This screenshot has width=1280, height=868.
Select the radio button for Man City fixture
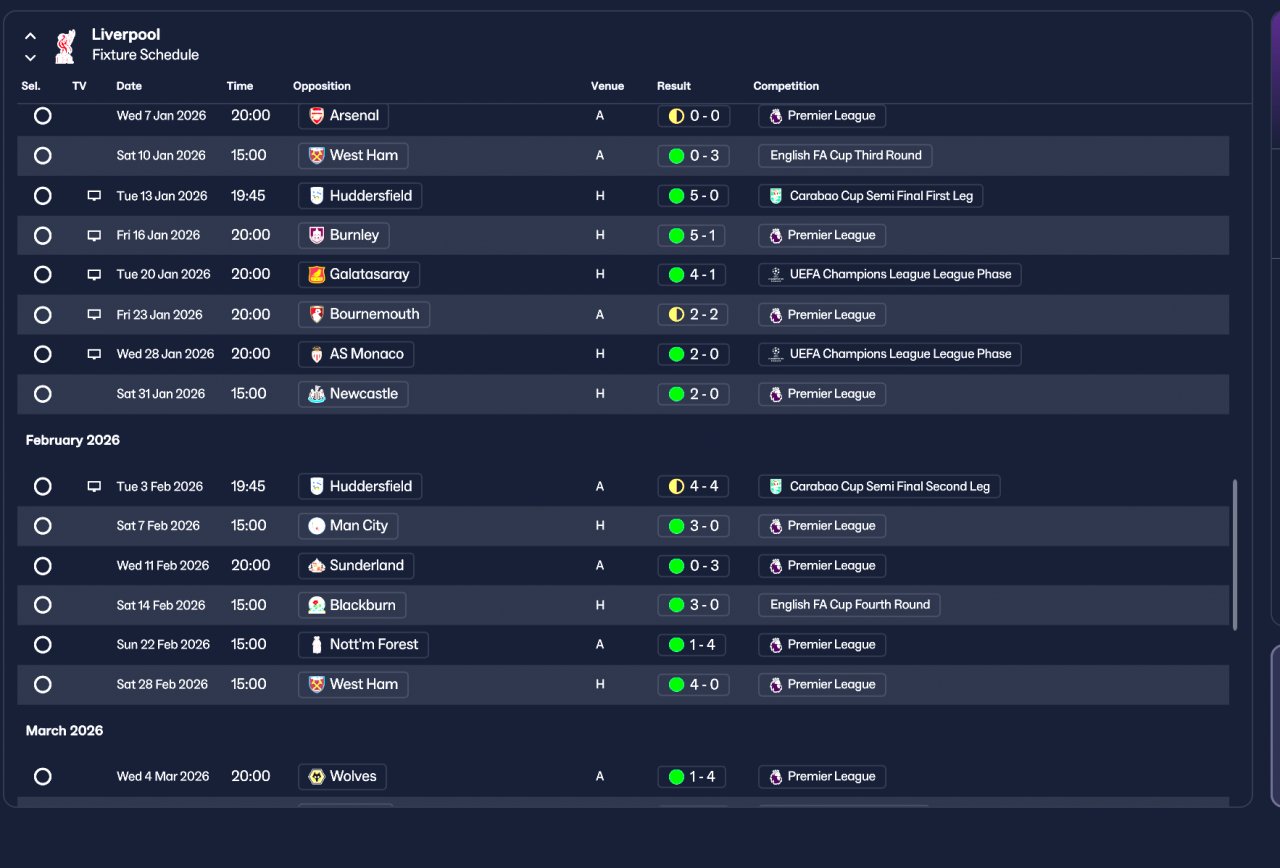click(x=42, y=526)
